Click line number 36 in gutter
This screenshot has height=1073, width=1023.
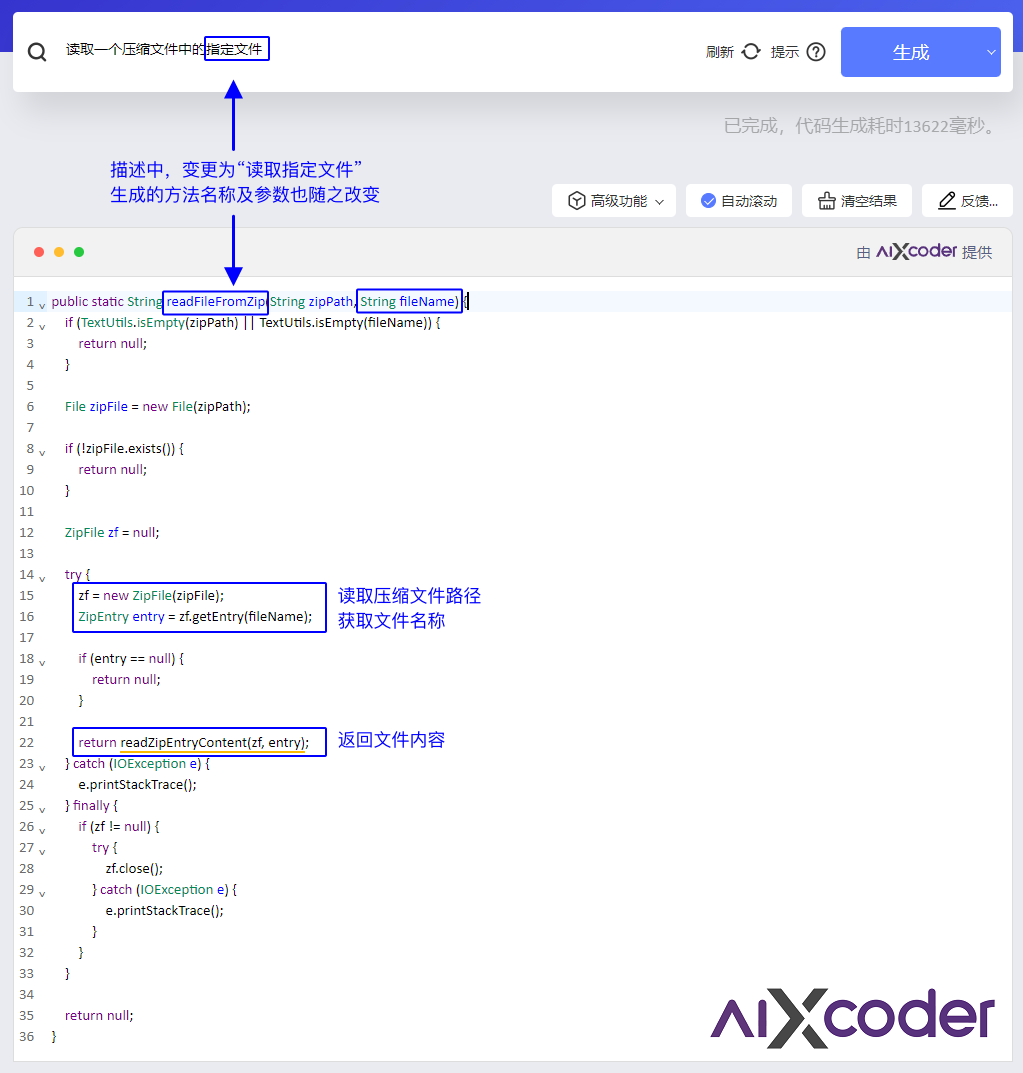27,1036
